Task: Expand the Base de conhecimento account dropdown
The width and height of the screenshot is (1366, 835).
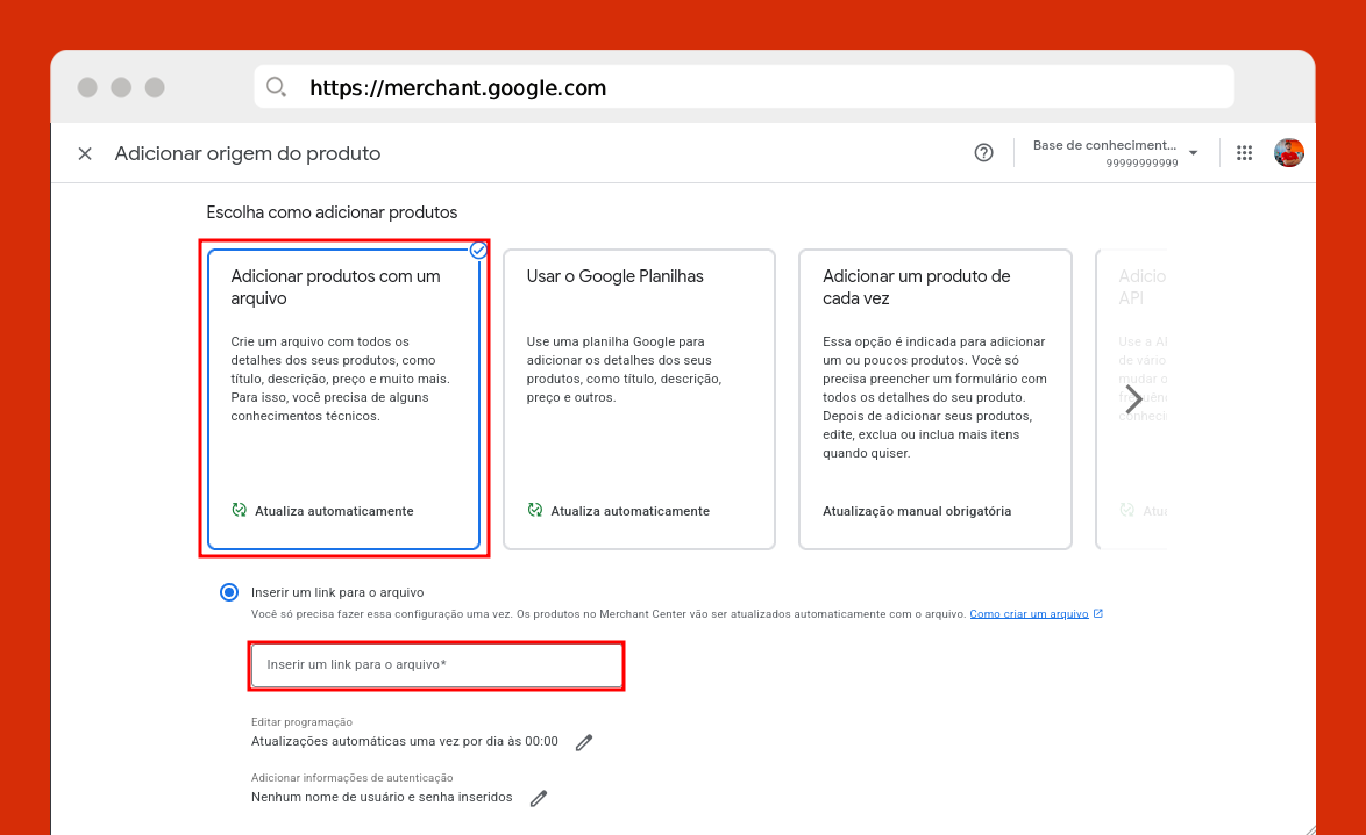Action: tap(1193, 153)
